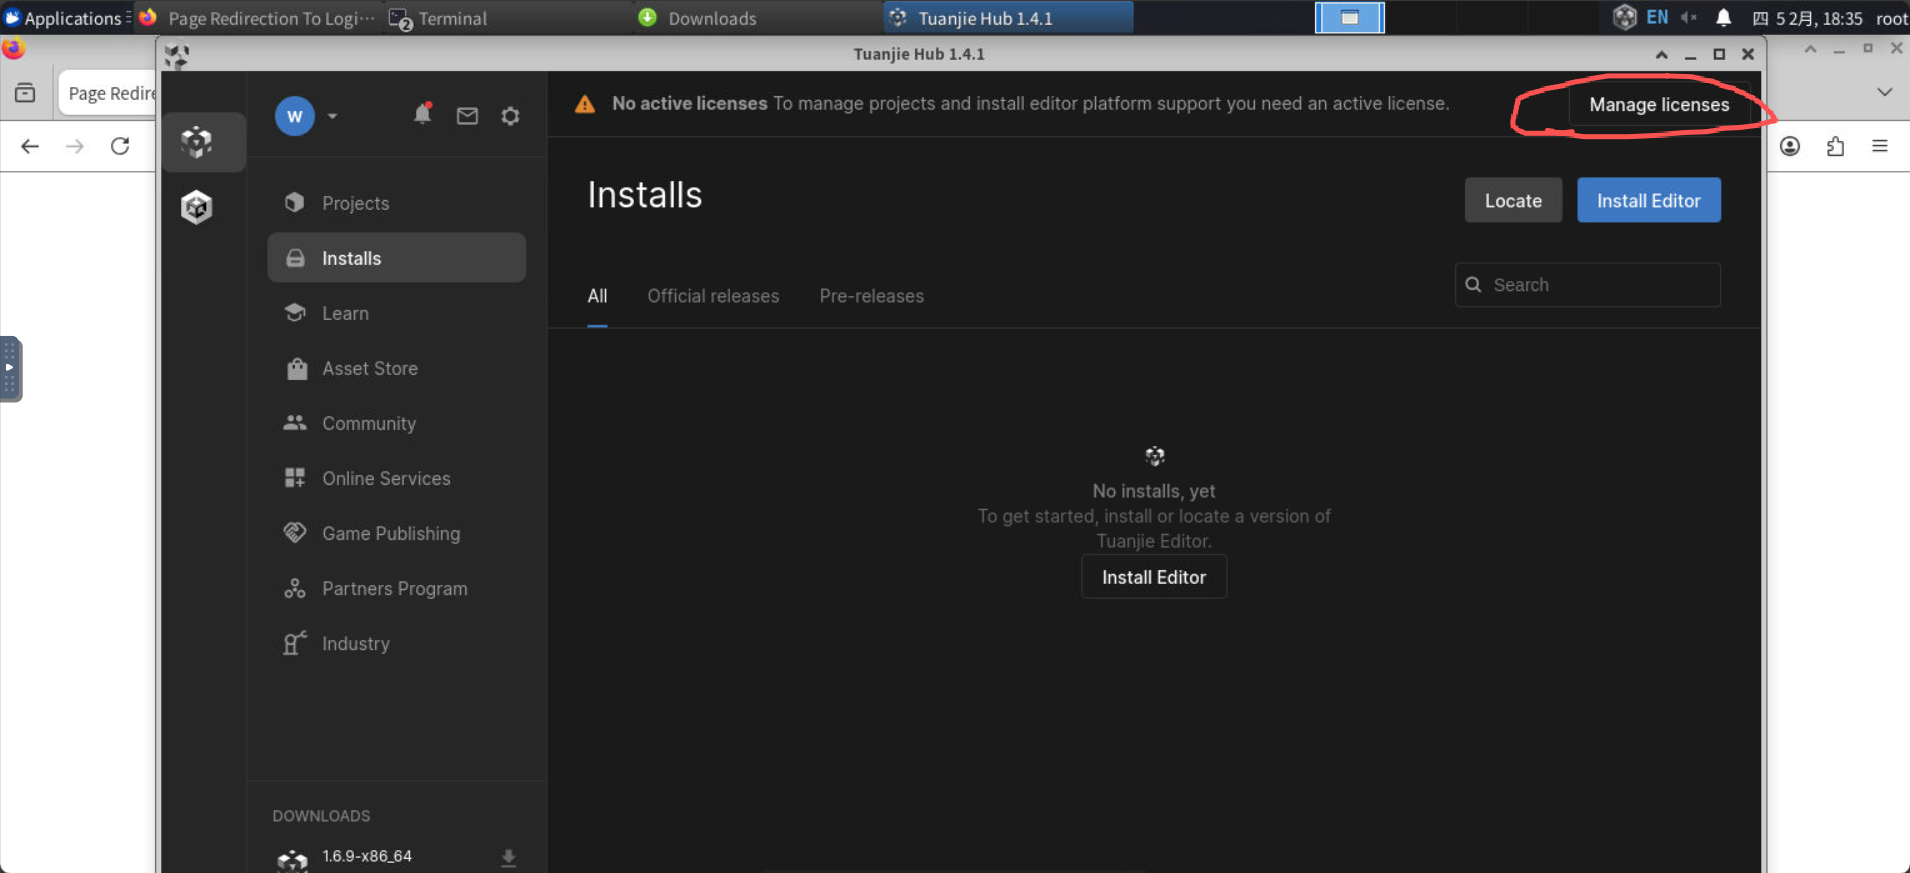Click the license warning triangle icon
Viewport: 1910px width, 873px height.
pos(585,104)
